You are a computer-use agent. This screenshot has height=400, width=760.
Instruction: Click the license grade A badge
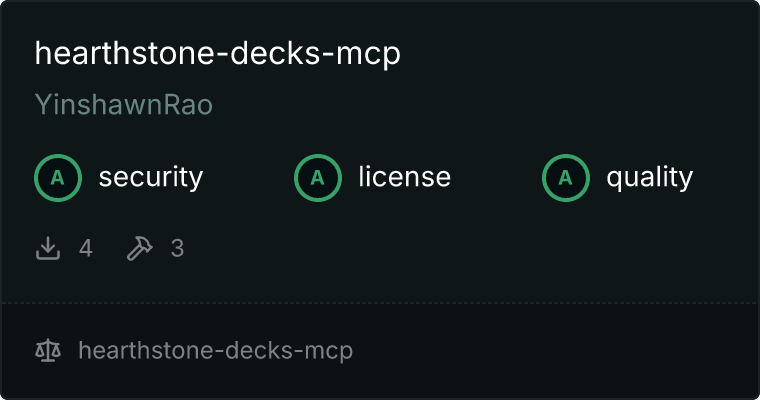click(x=317, y=178)
